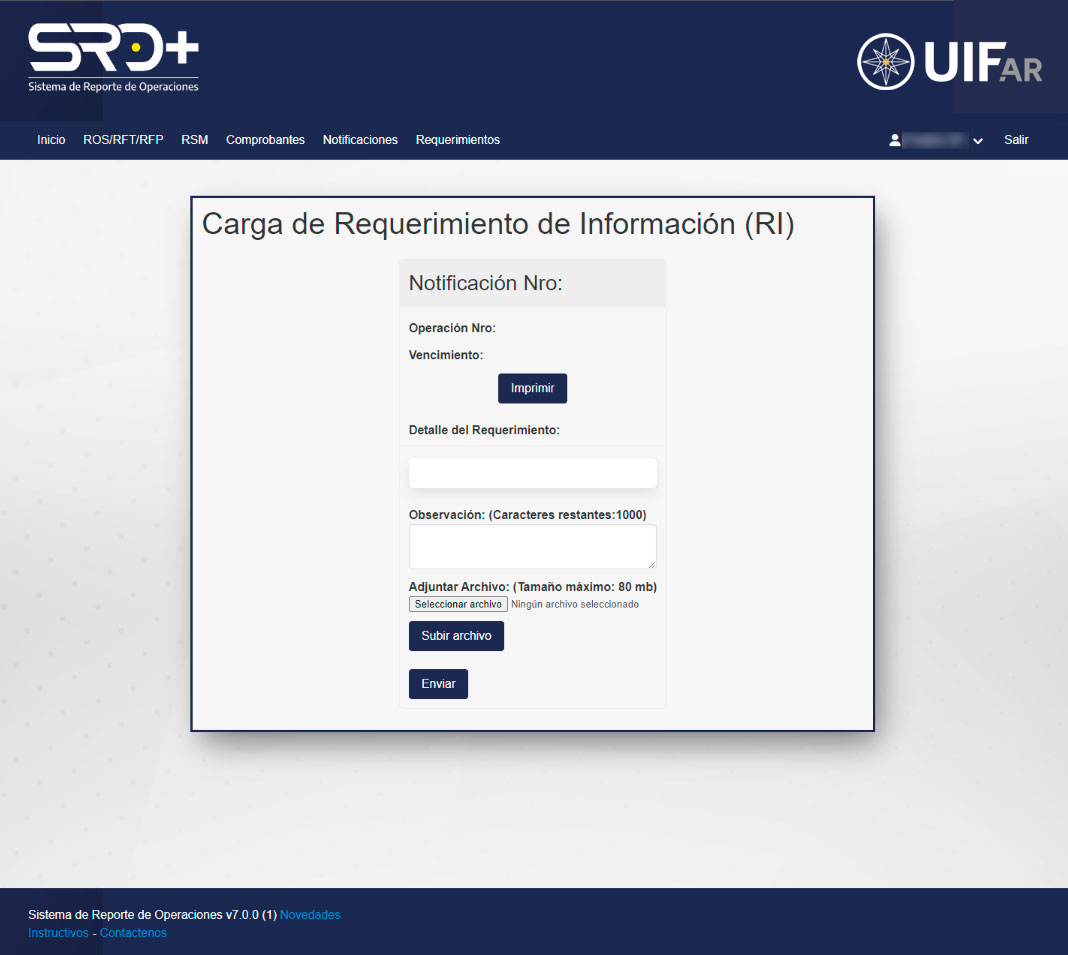Click the user profile icon
Image resolution: width=1068 pixels, height=955 pixels.
895,141
